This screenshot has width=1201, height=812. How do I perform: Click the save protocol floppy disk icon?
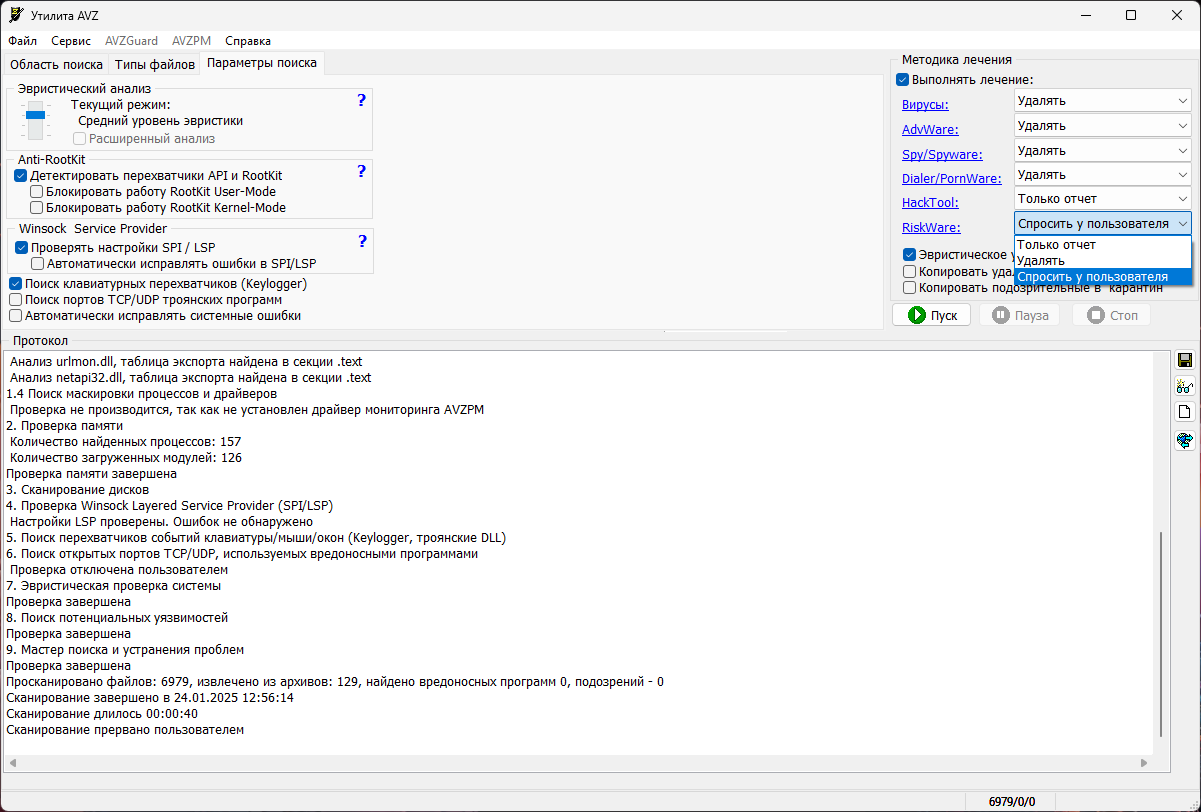point(1184,359)
